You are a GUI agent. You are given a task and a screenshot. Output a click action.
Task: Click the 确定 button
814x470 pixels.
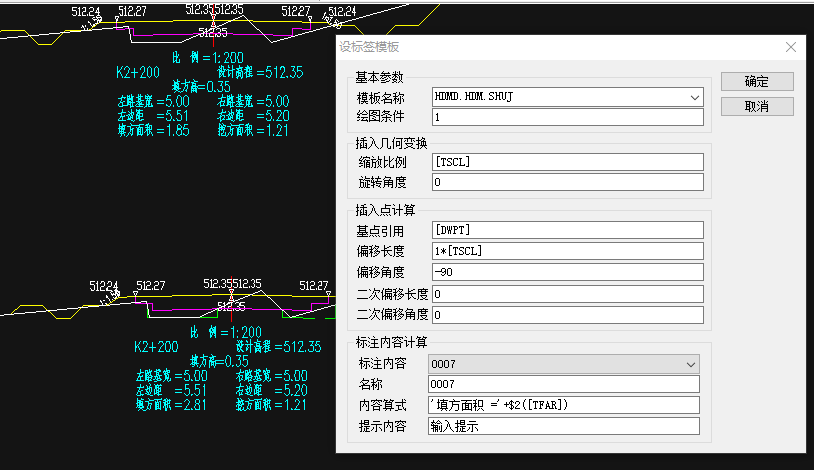(757, 82)
